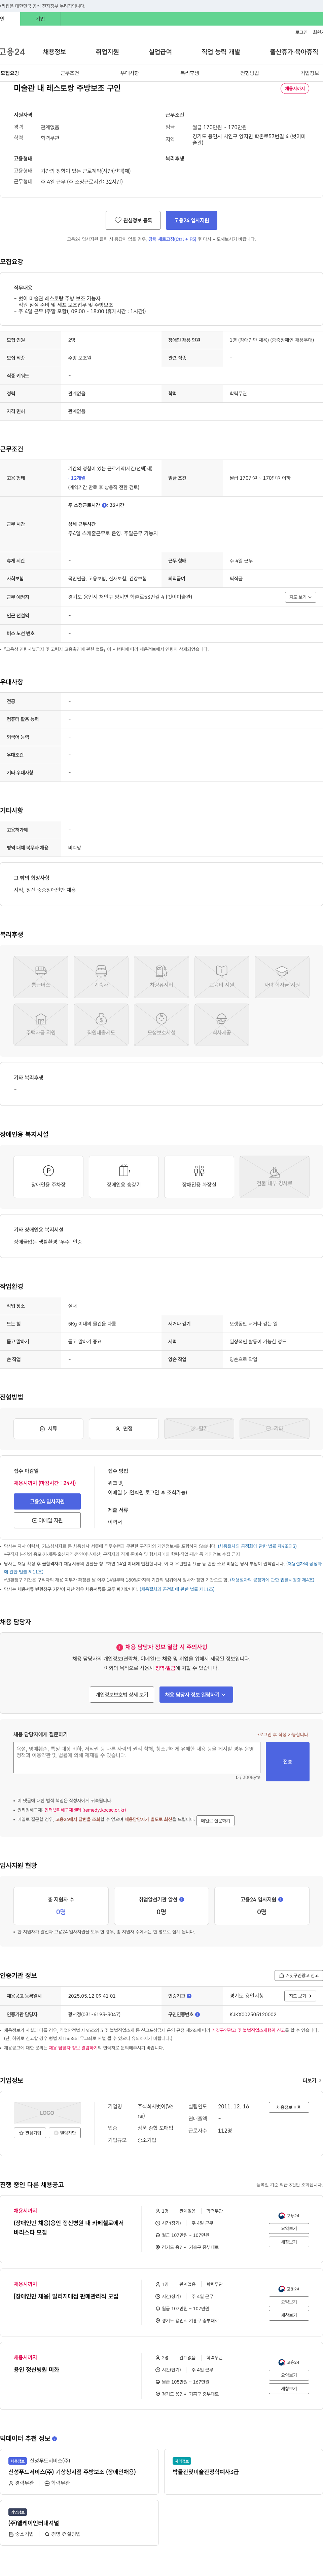Select the 유연보호시설 icon

pos(161,1025)
